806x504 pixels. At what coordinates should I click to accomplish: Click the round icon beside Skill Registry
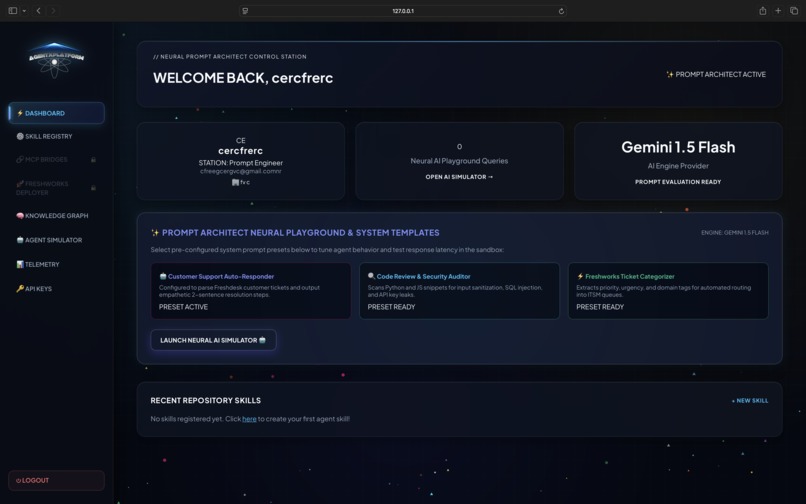tap(20, 136)
